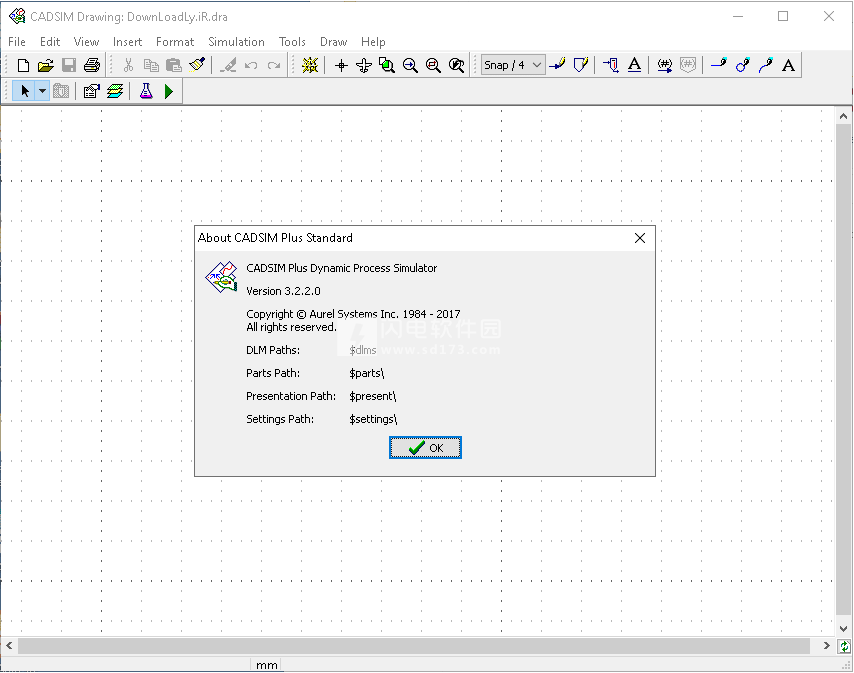Open the File menu

click(x=17, y=42)
